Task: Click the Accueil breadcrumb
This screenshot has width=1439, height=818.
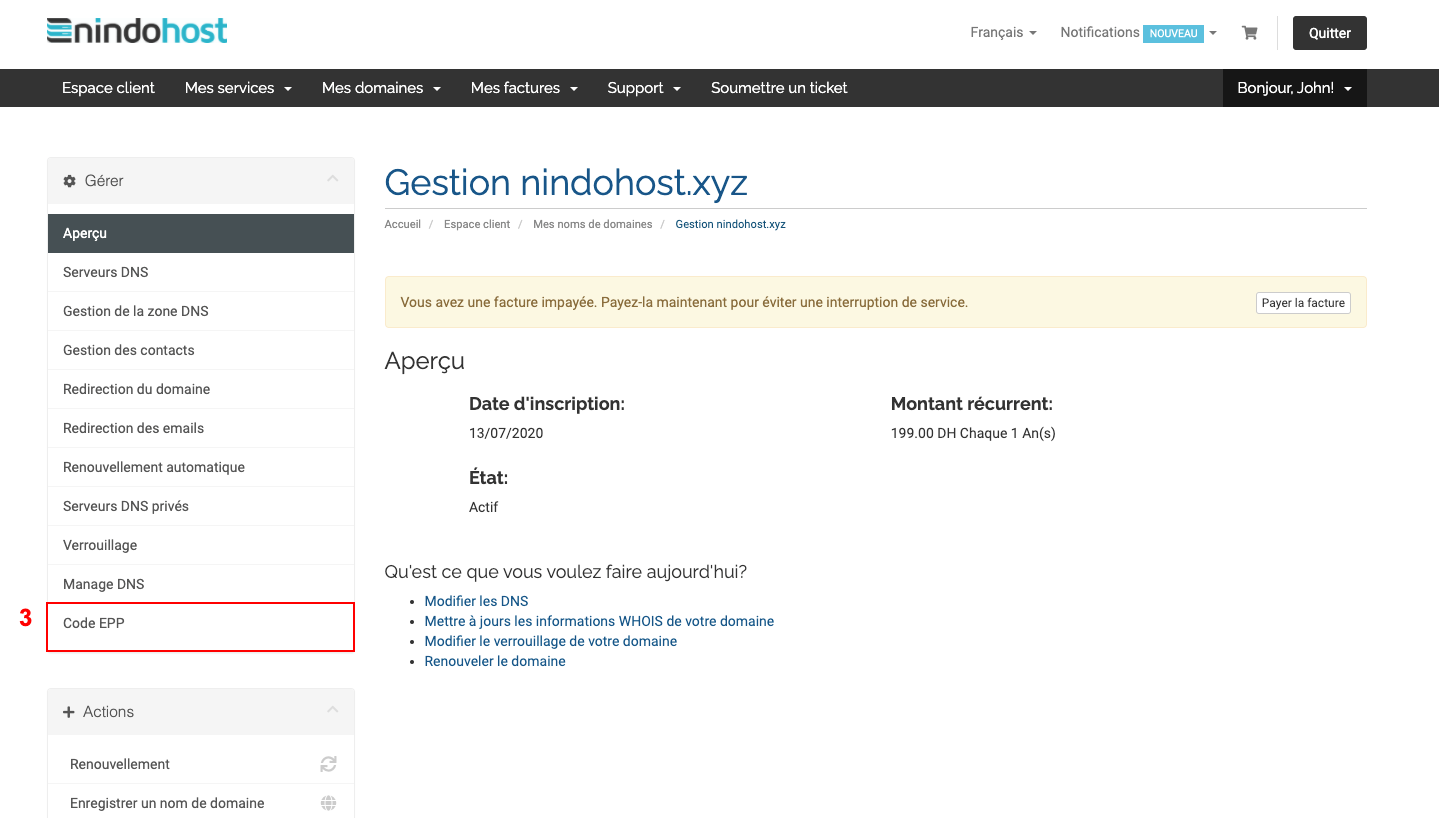Action: [x=403, y=224]
